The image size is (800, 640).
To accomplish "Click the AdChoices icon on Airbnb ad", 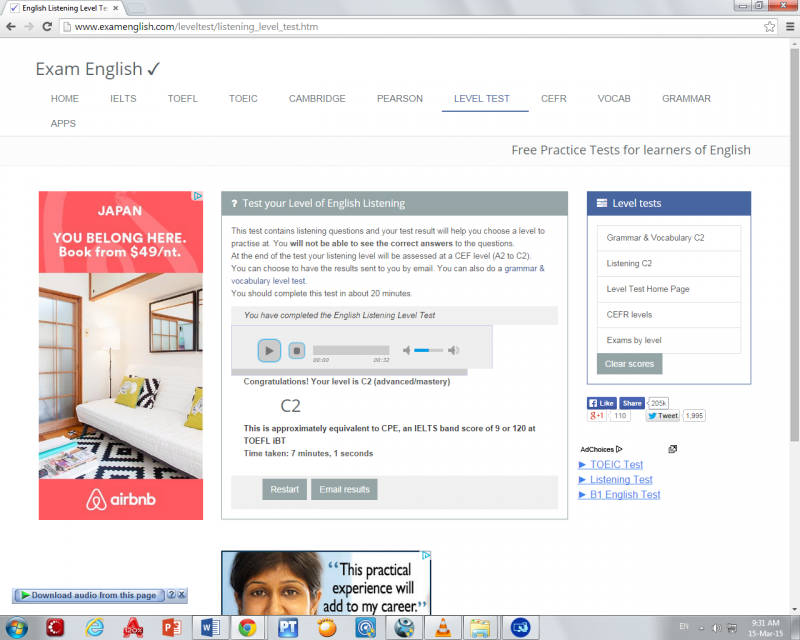I will point(197,196).
